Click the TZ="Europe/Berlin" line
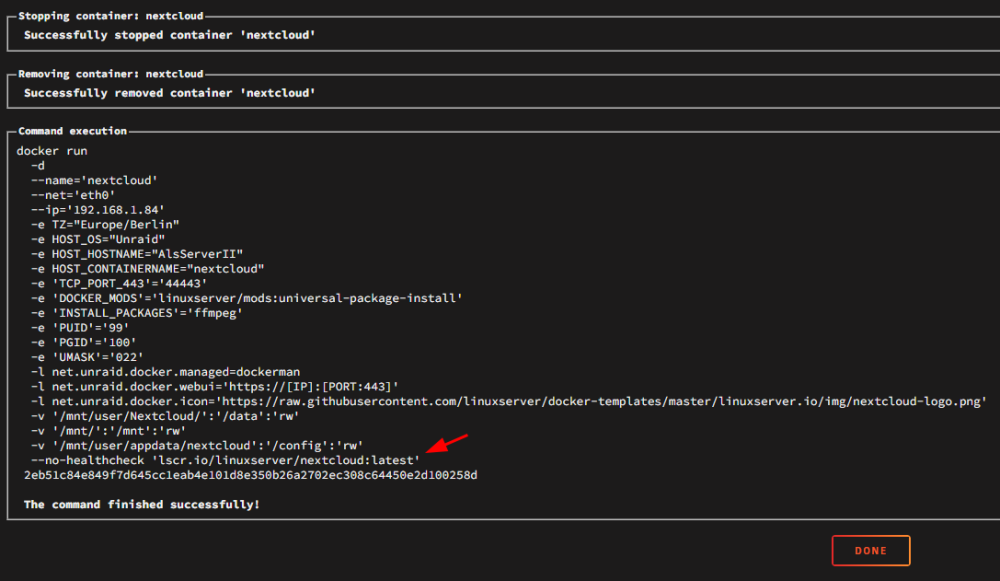The image size is (1000, 581). [x=105, y=224]
